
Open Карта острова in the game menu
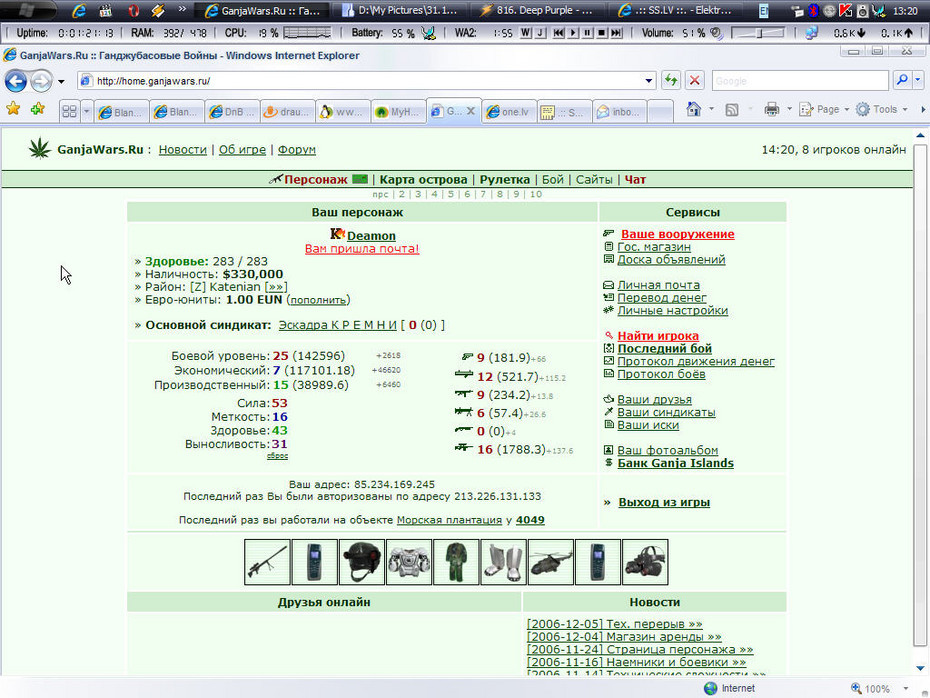[x=423, y=180]
